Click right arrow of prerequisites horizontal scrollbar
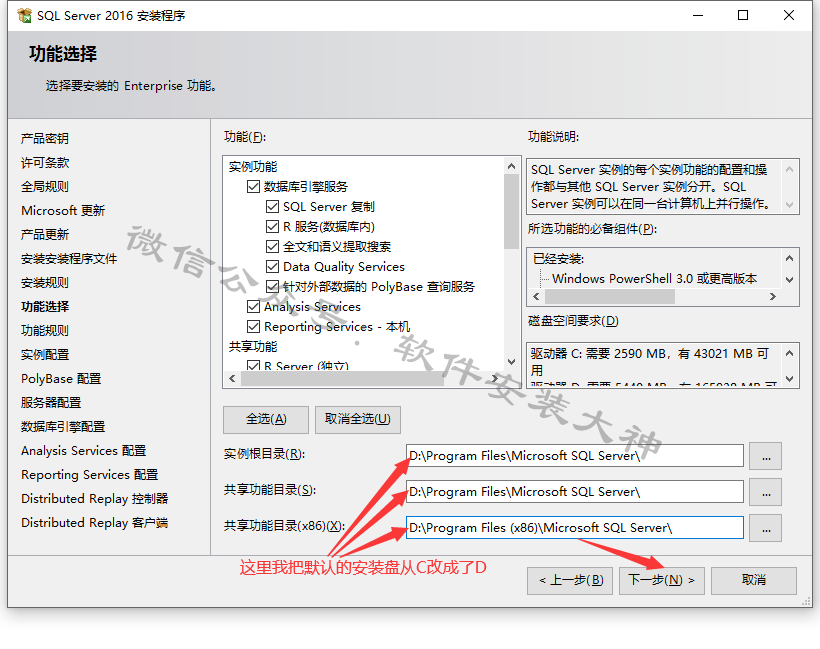The width and height of the screenshot is (820, 649). click(773, 297)
